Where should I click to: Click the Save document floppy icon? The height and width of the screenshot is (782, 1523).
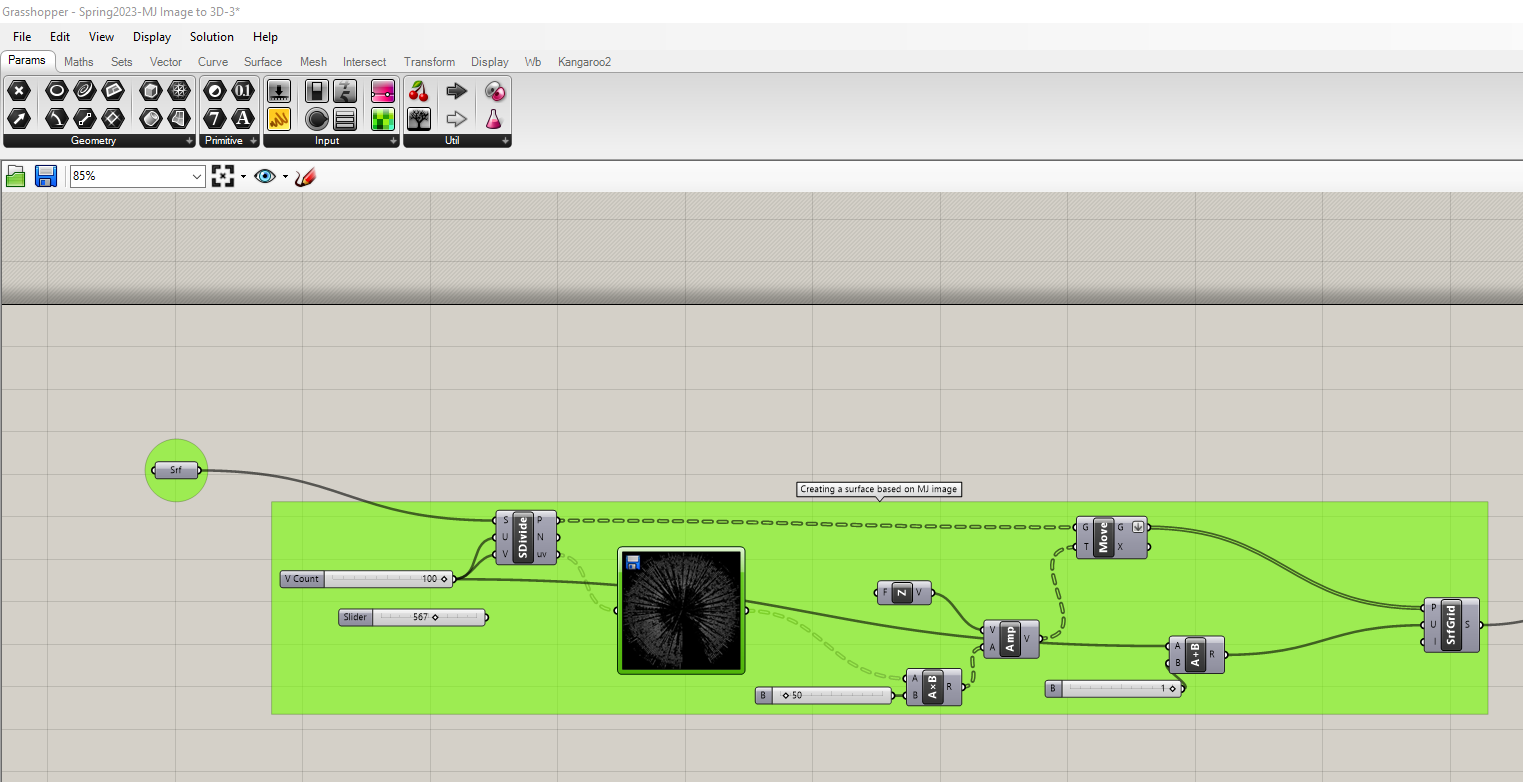46,177
